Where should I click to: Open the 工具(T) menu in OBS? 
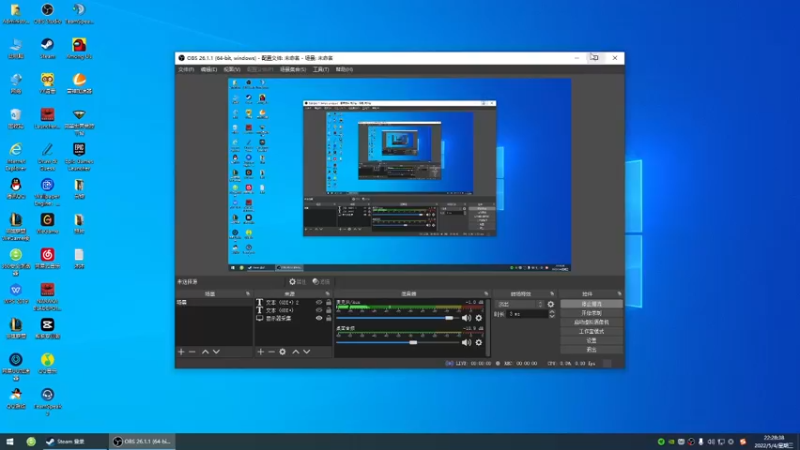(x=321, y=69)
